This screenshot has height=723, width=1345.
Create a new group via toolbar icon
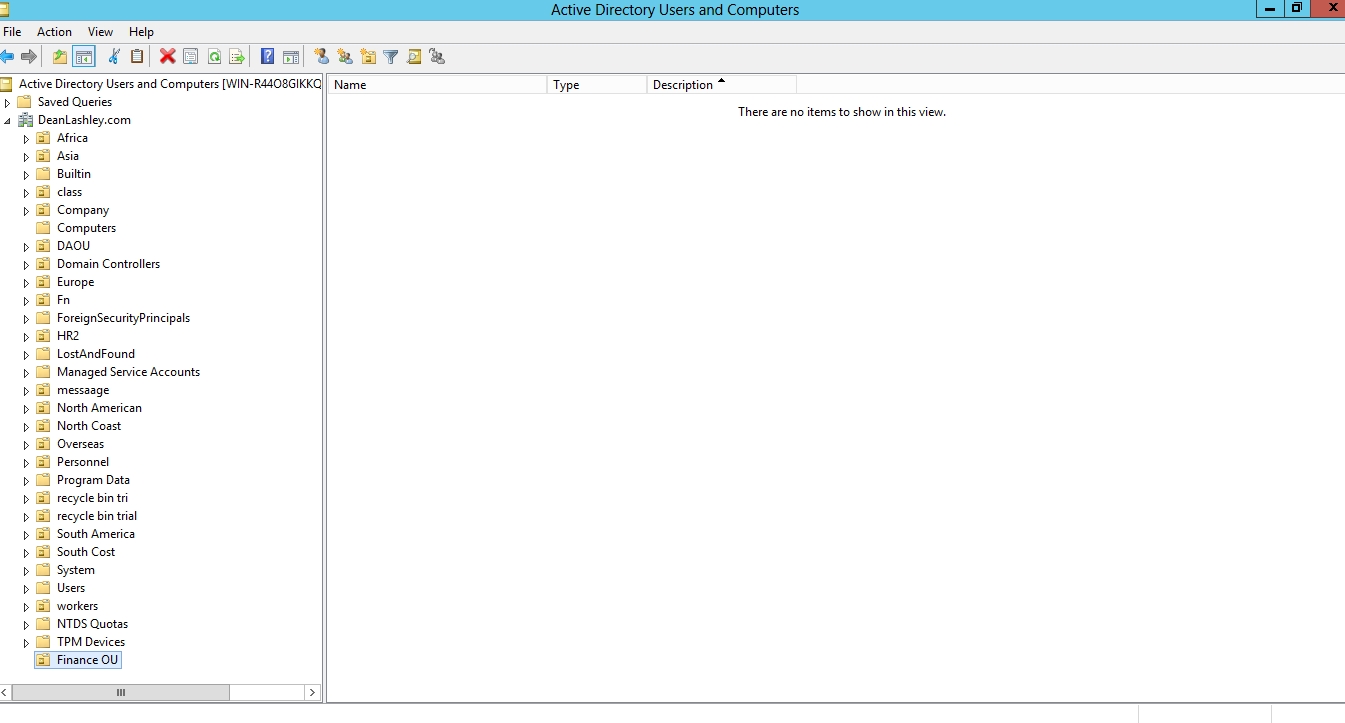click(345, 57)
